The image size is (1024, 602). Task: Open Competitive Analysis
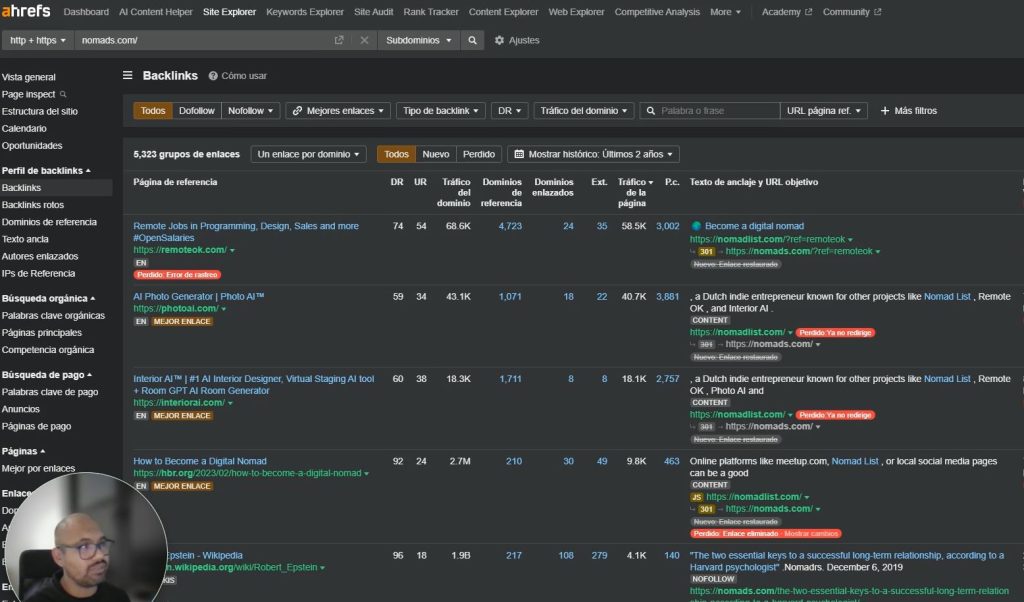coord(657,12)
